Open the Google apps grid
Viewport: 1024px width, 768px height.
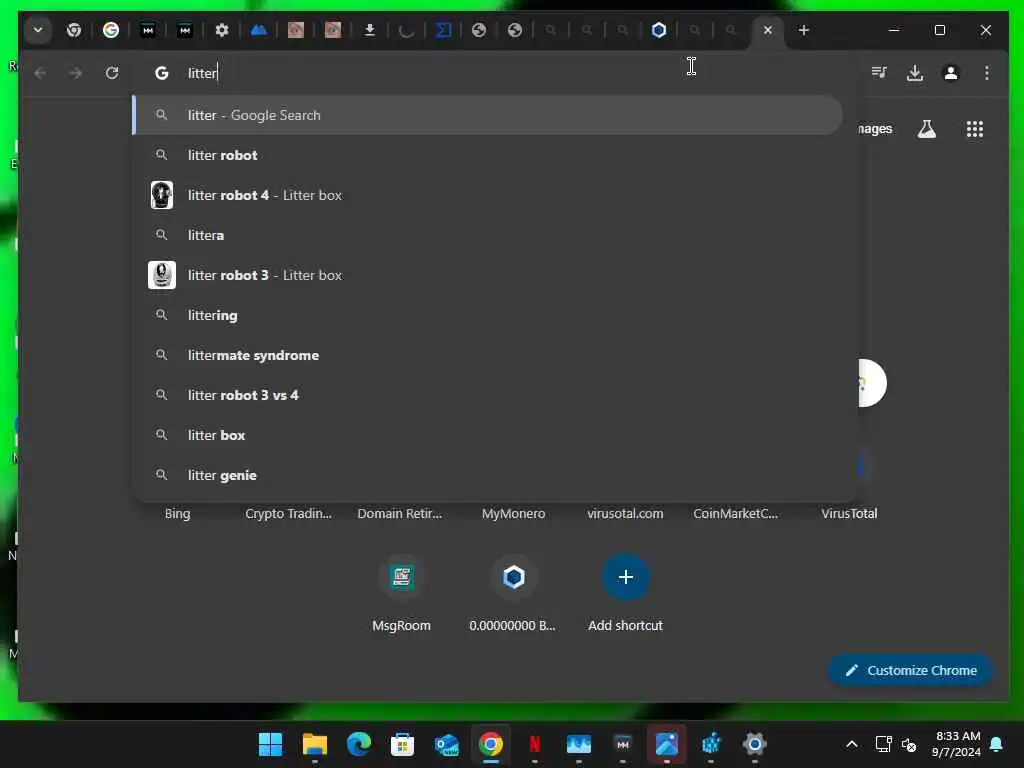tap(974, 129)
